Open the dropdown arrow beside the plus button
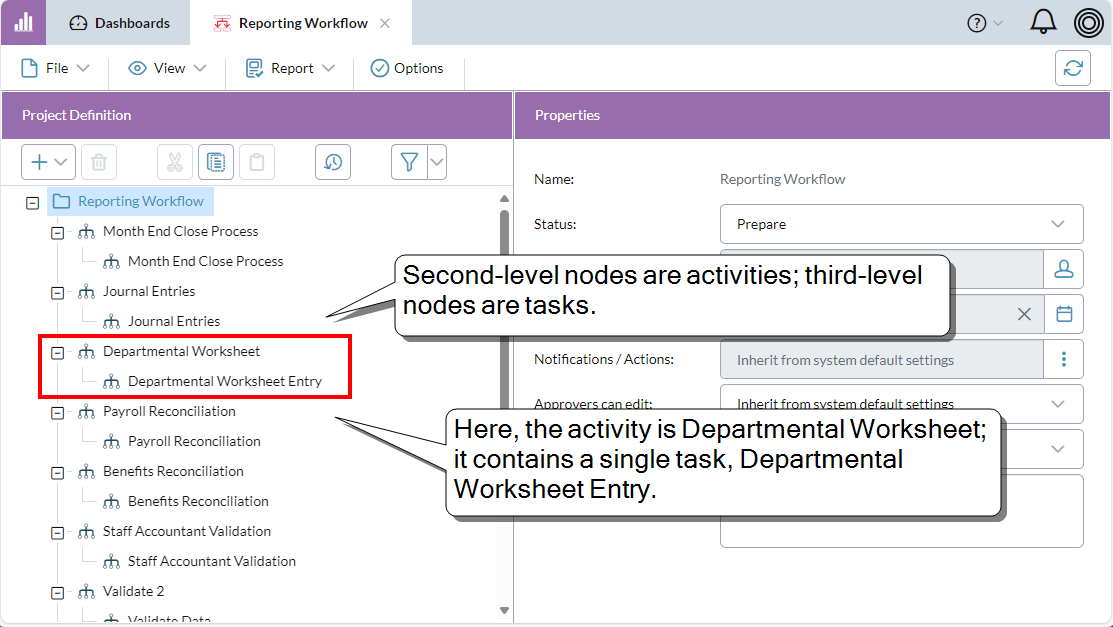 pyautogui.click(x=62, y=163)
